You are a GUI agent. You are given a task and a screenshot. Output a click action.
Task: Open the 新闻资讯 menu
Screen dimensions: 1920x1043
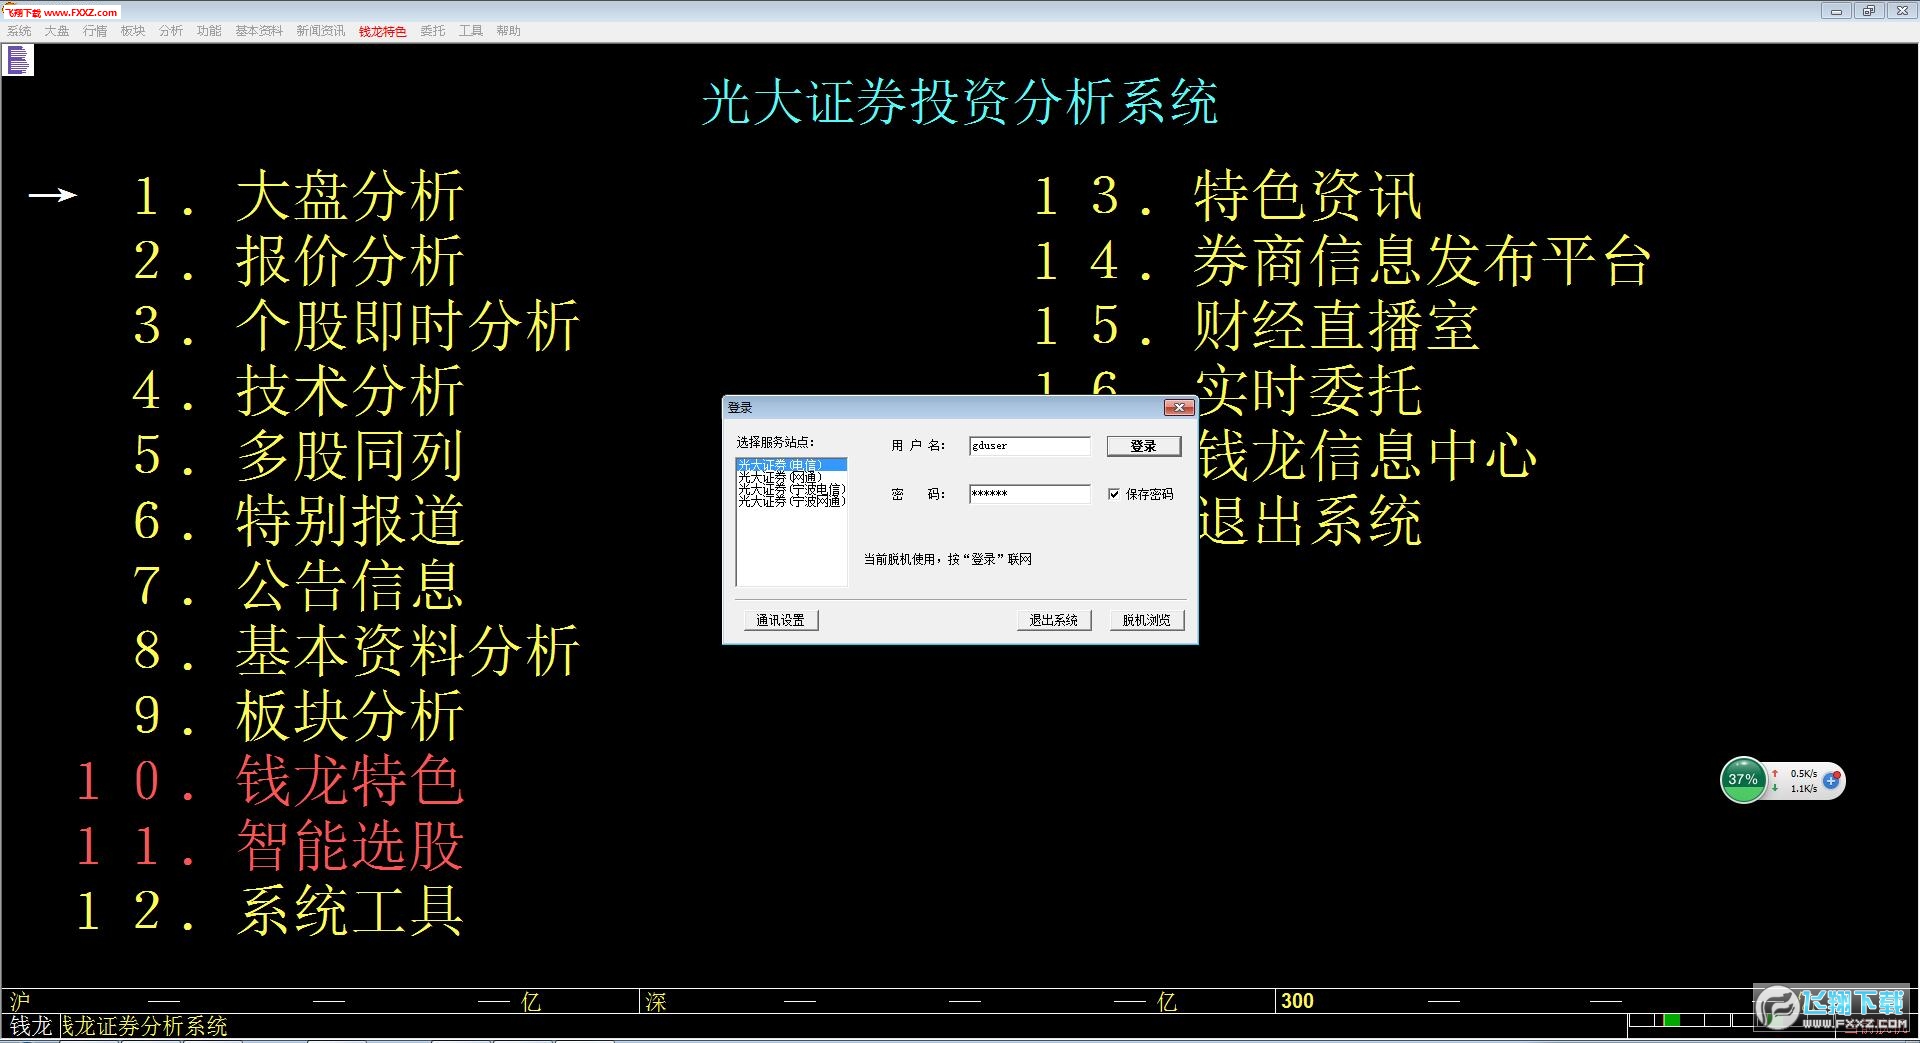321,31
